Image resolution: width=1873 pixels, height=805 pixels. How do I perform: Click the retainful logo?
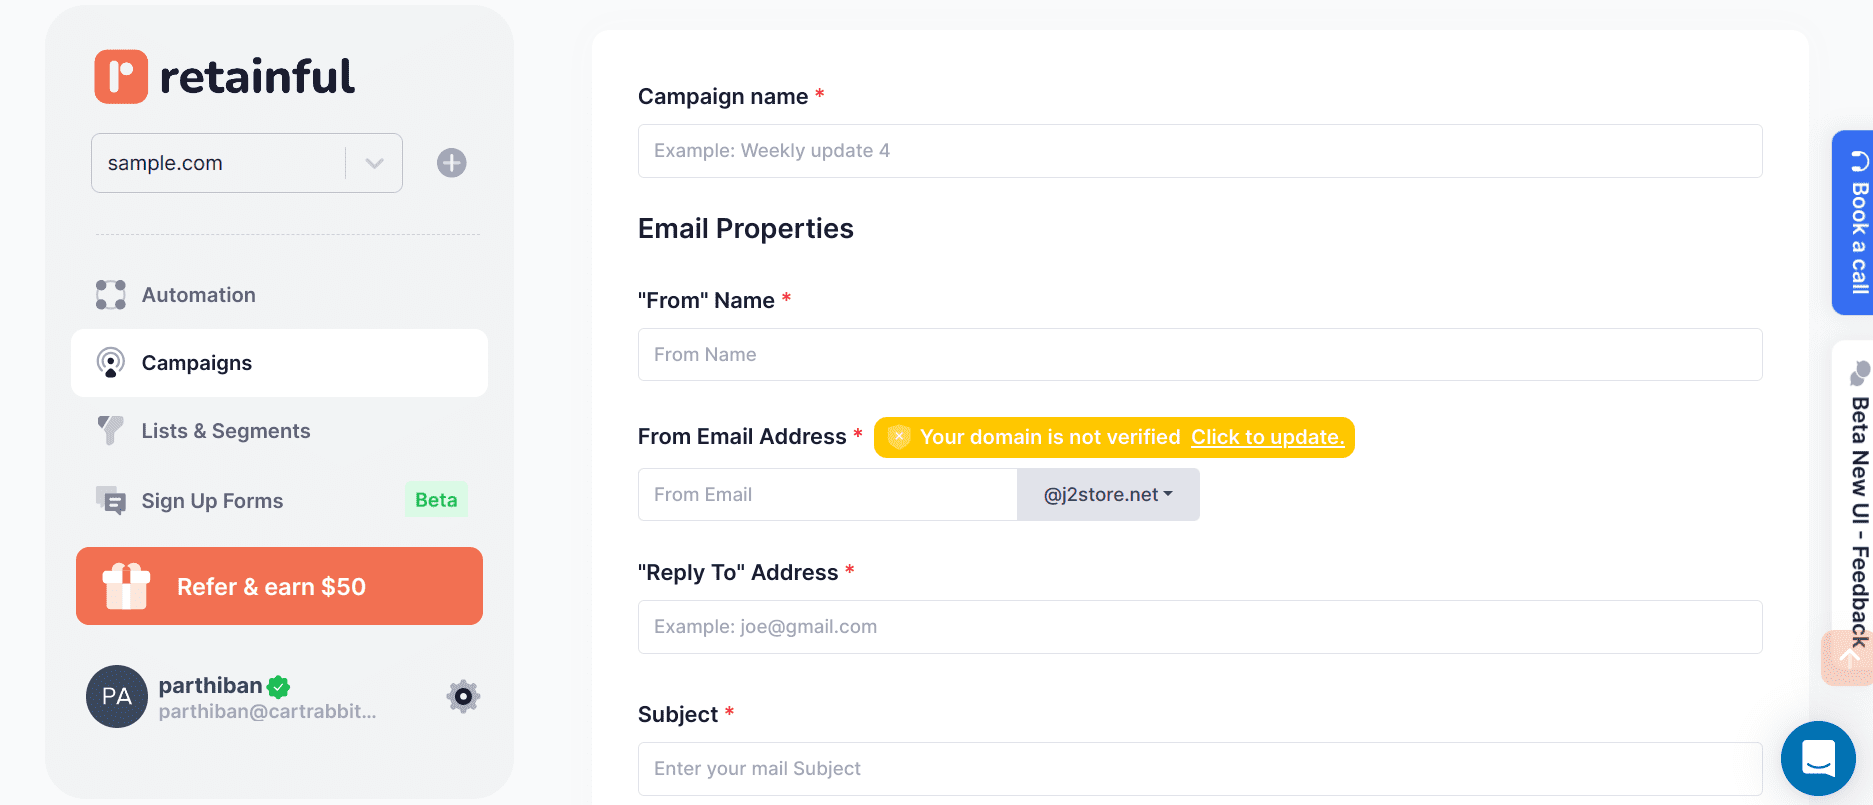point(222,74)
